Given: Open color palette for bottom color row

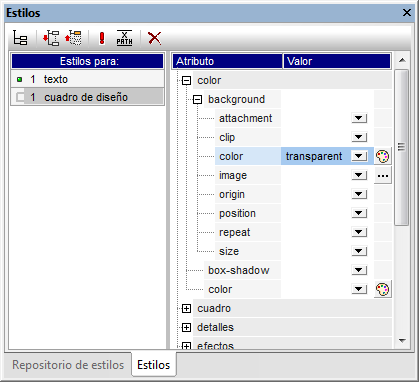Looking at the screenshot, I should pyautogui.click(x=382, y=289).
